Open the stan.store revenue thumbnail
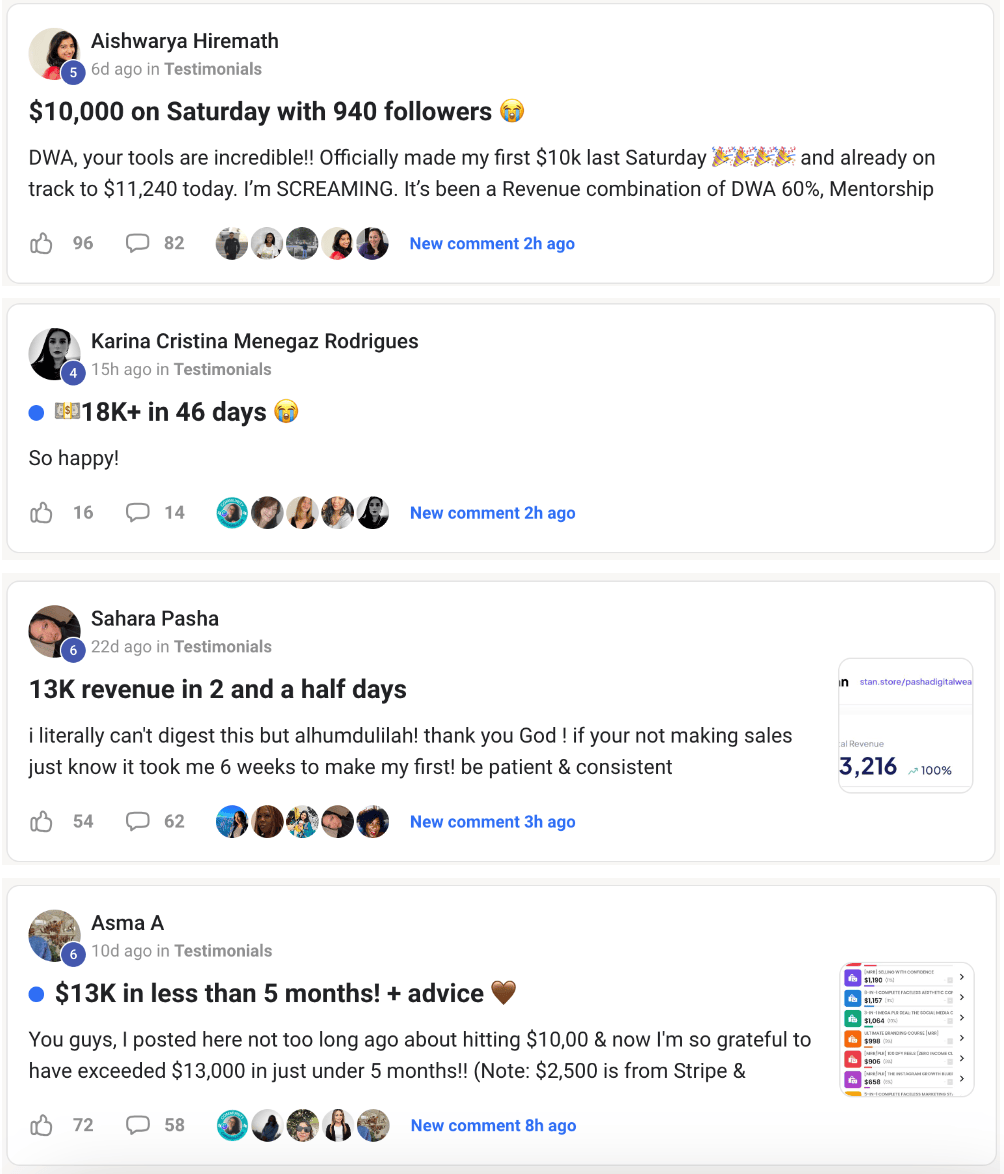The image size is (1004, 1174). point(906,726)
